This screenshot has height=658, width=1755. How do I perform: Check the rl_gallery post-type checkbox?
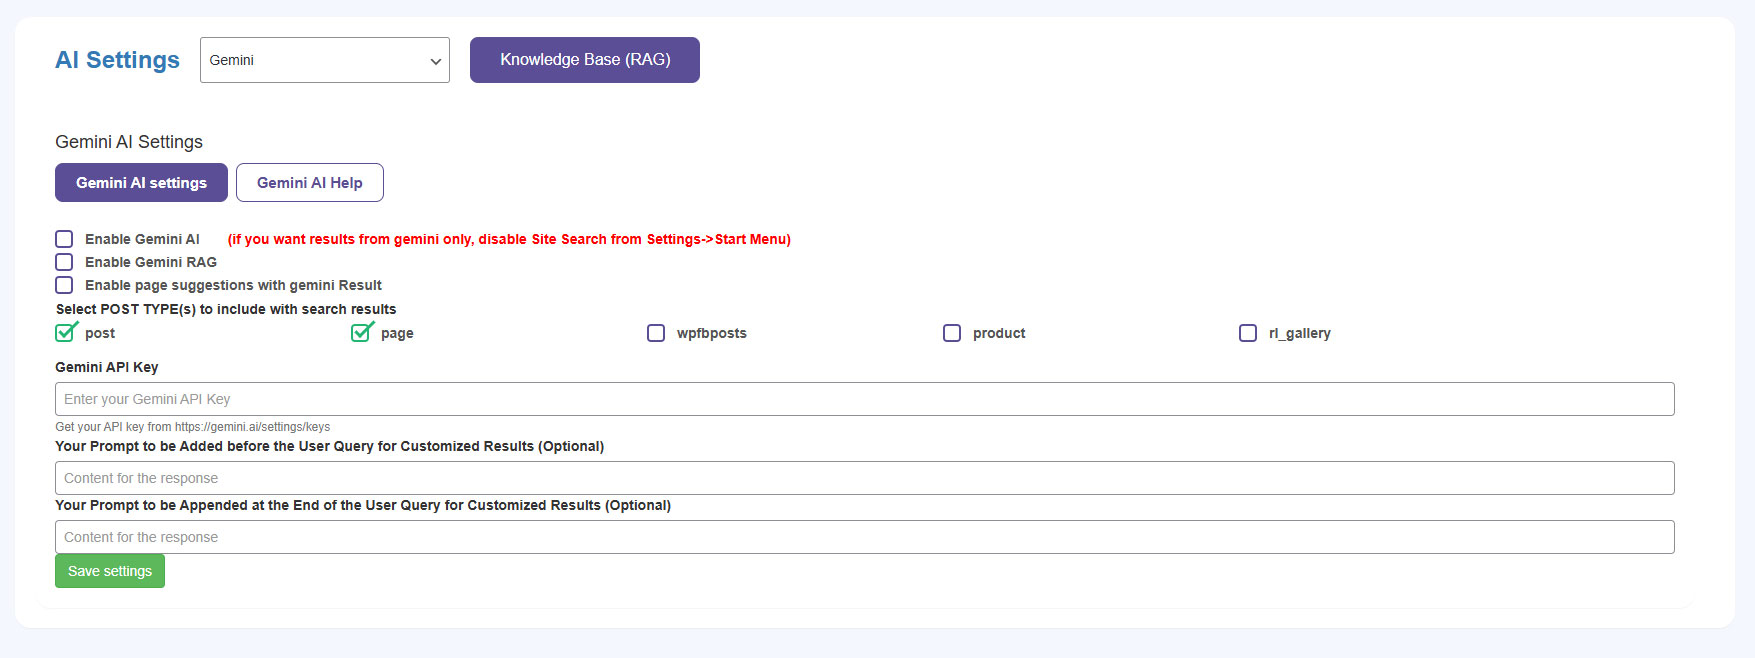(x=1248, y=333)
